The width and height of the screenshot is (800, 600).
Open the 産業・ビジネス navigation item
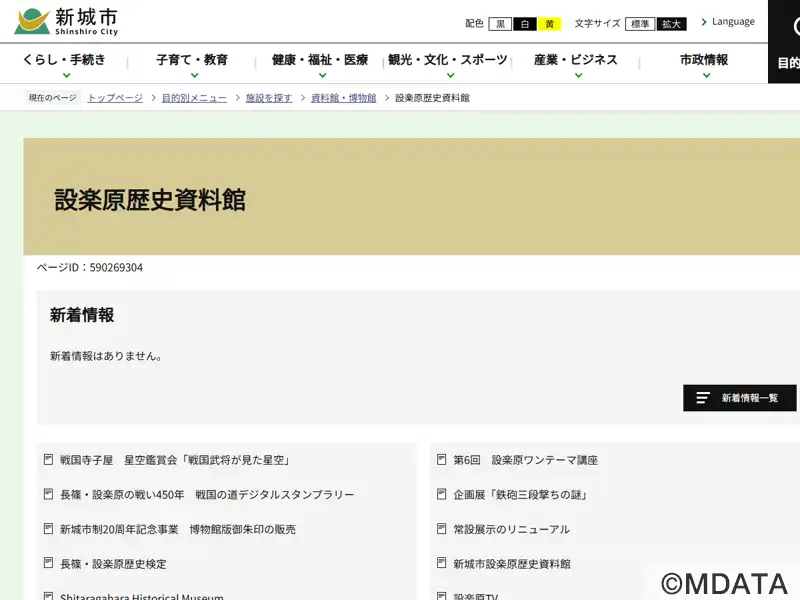[575, 66]
